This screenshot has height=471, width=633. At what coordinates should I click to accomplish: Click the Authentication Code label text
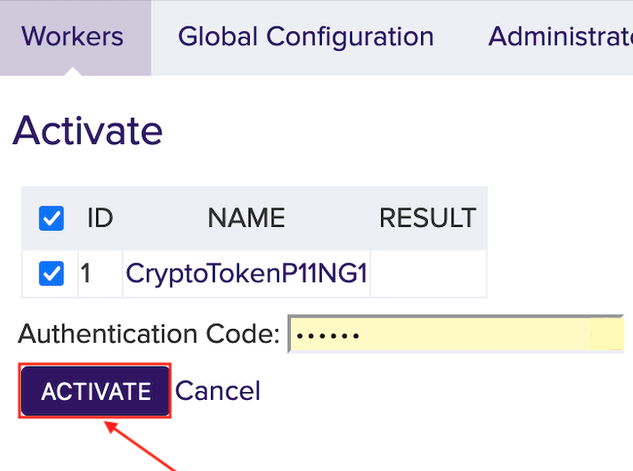(x=148, y=334)
